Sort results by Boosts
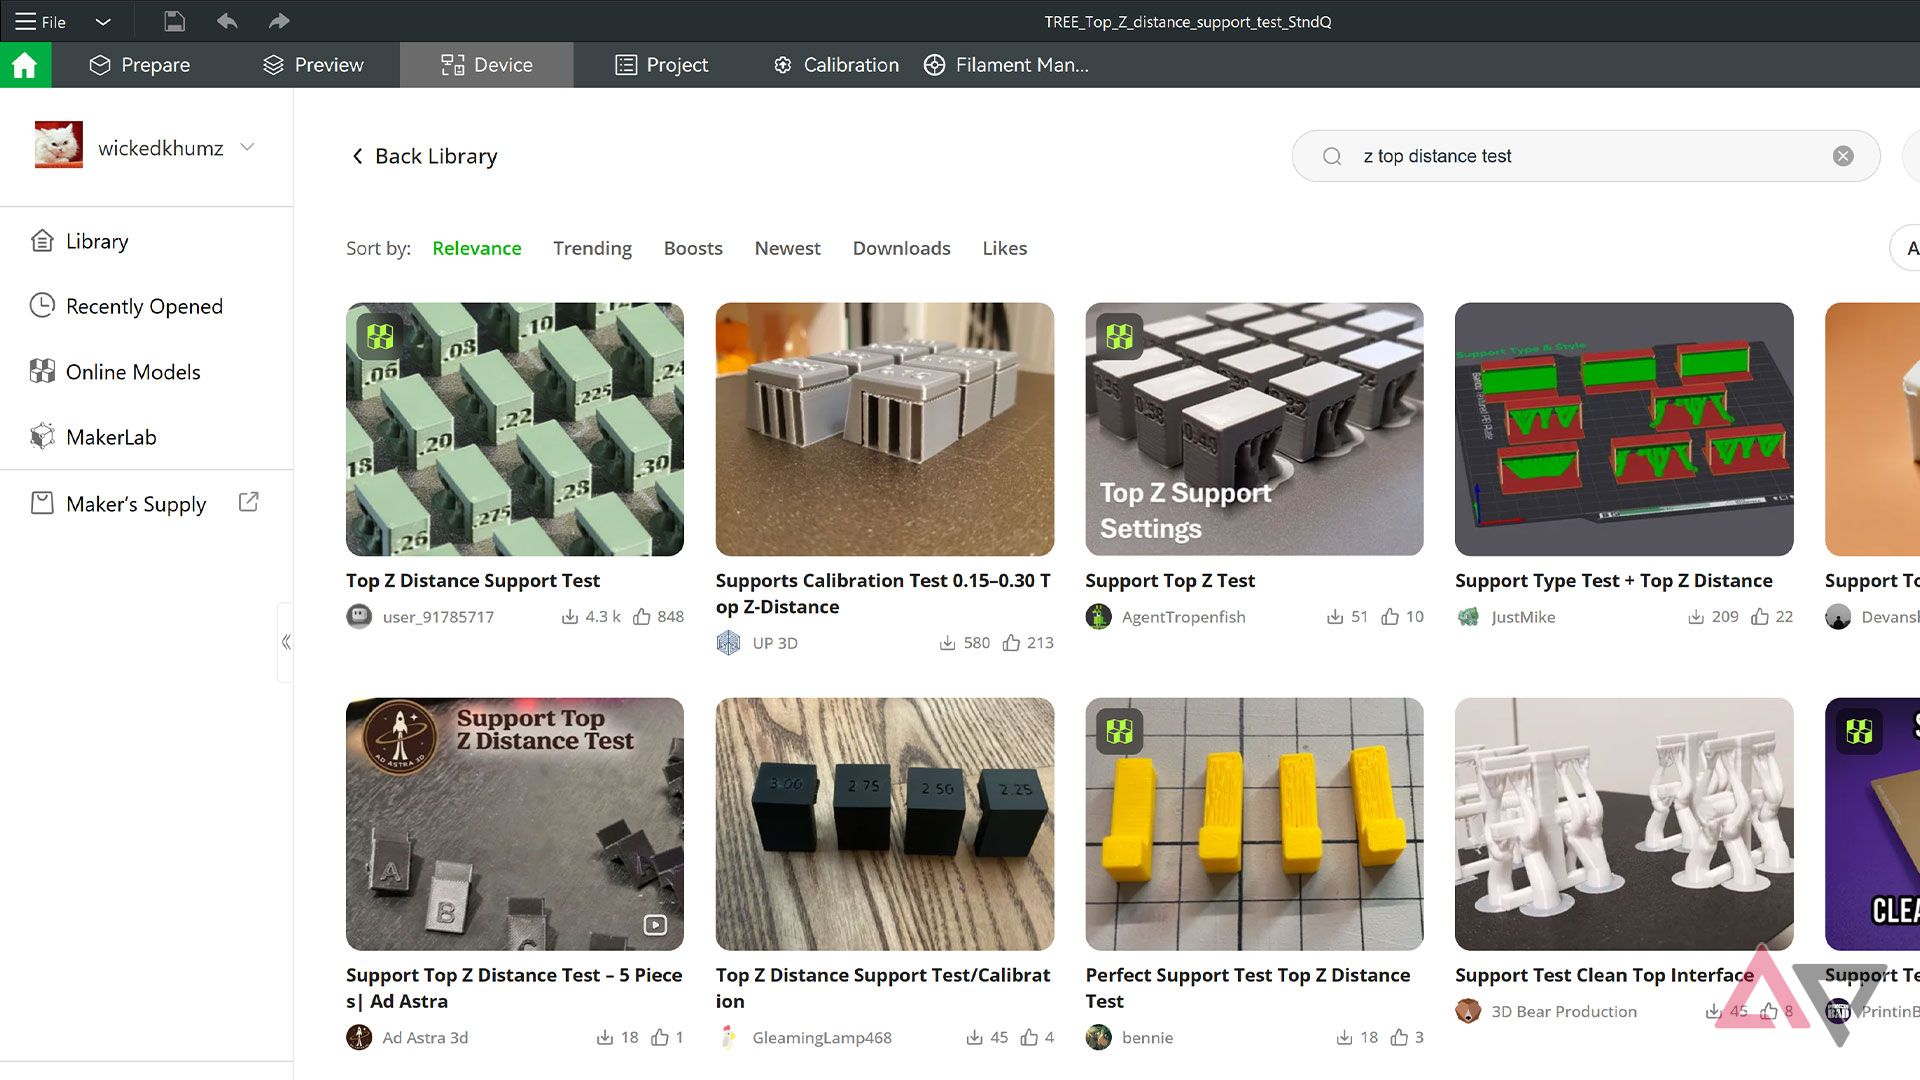Screen dimensions: 1920x1080 click(x=693, y=248)
